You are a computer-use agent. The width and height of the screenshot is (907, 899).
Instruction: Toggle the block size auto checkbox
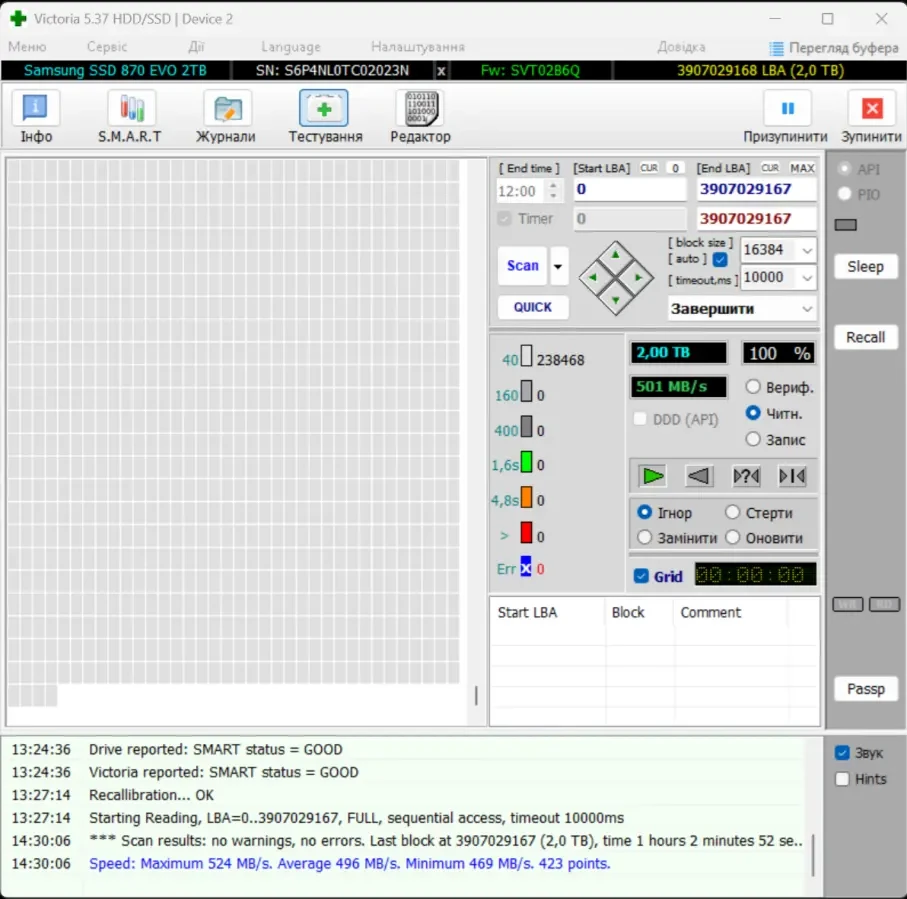click(720, 259)
